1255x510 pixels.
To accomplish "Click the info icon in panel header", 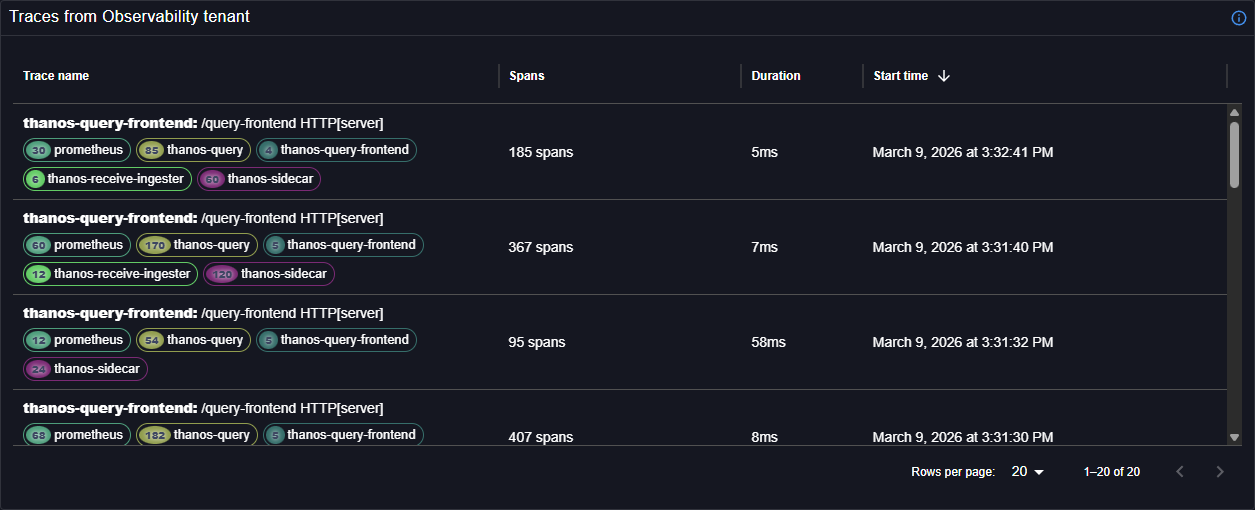I will point(1238,18).
